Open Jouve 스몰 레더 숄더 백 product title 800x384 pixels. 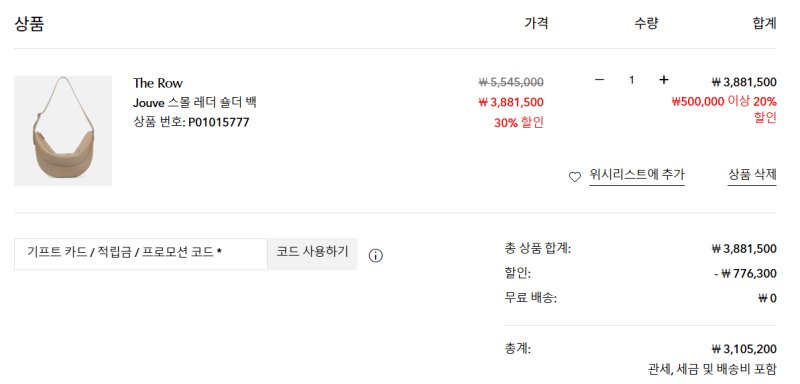pyautogui.click(x=194, y=103)
